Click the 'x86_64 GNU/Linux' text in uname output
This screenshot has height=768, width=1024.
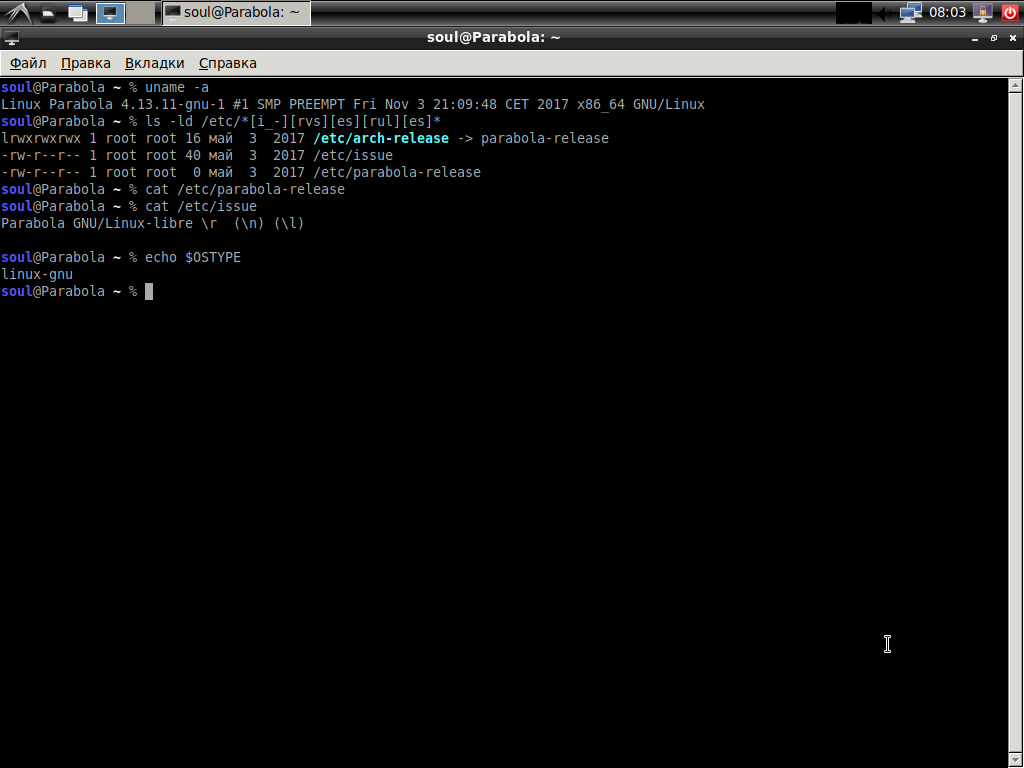(641, 104)
